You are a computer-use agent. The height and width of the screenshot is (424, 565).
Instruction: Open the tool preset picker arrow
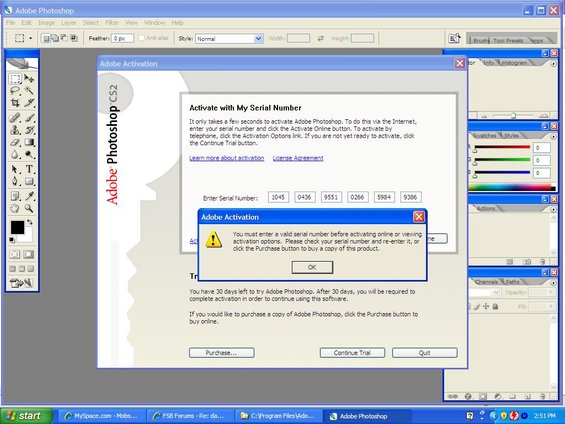pos(31,38)
